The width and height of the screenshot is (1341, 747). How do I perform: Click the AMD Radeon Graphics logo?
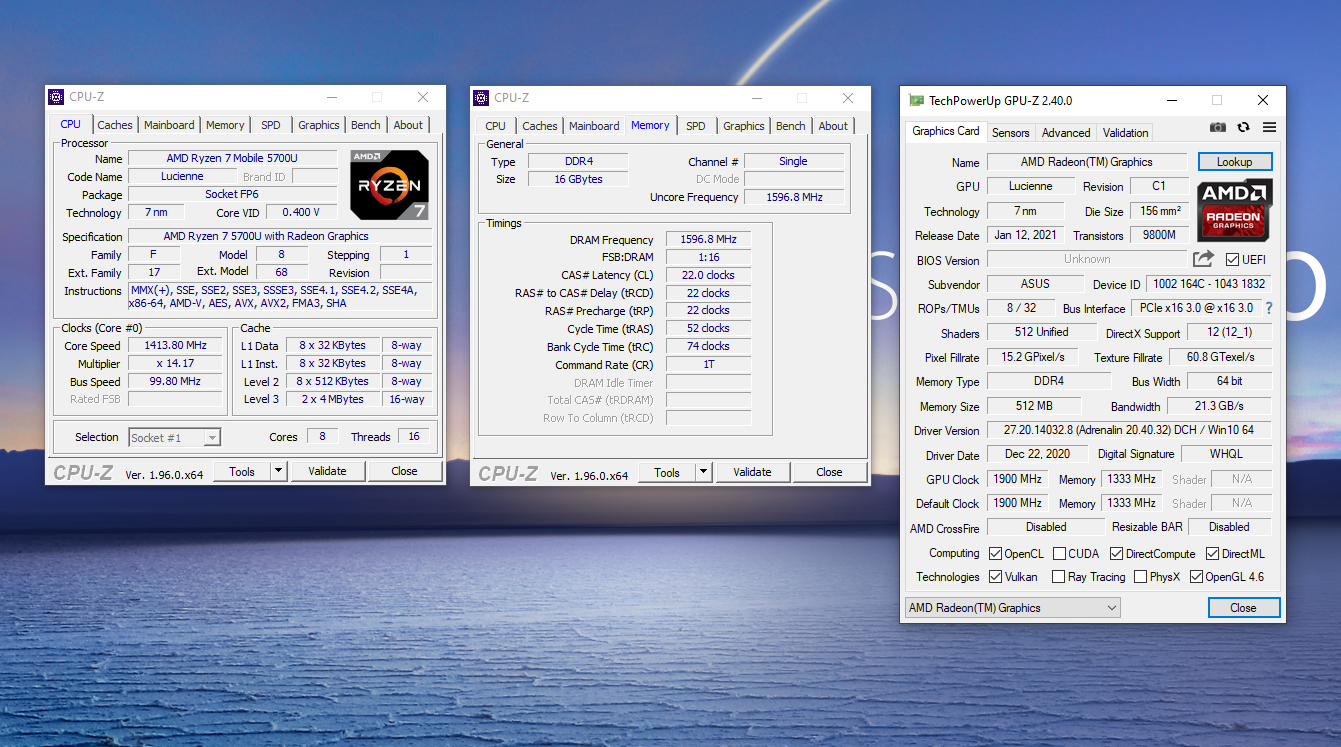[1234, 211]
